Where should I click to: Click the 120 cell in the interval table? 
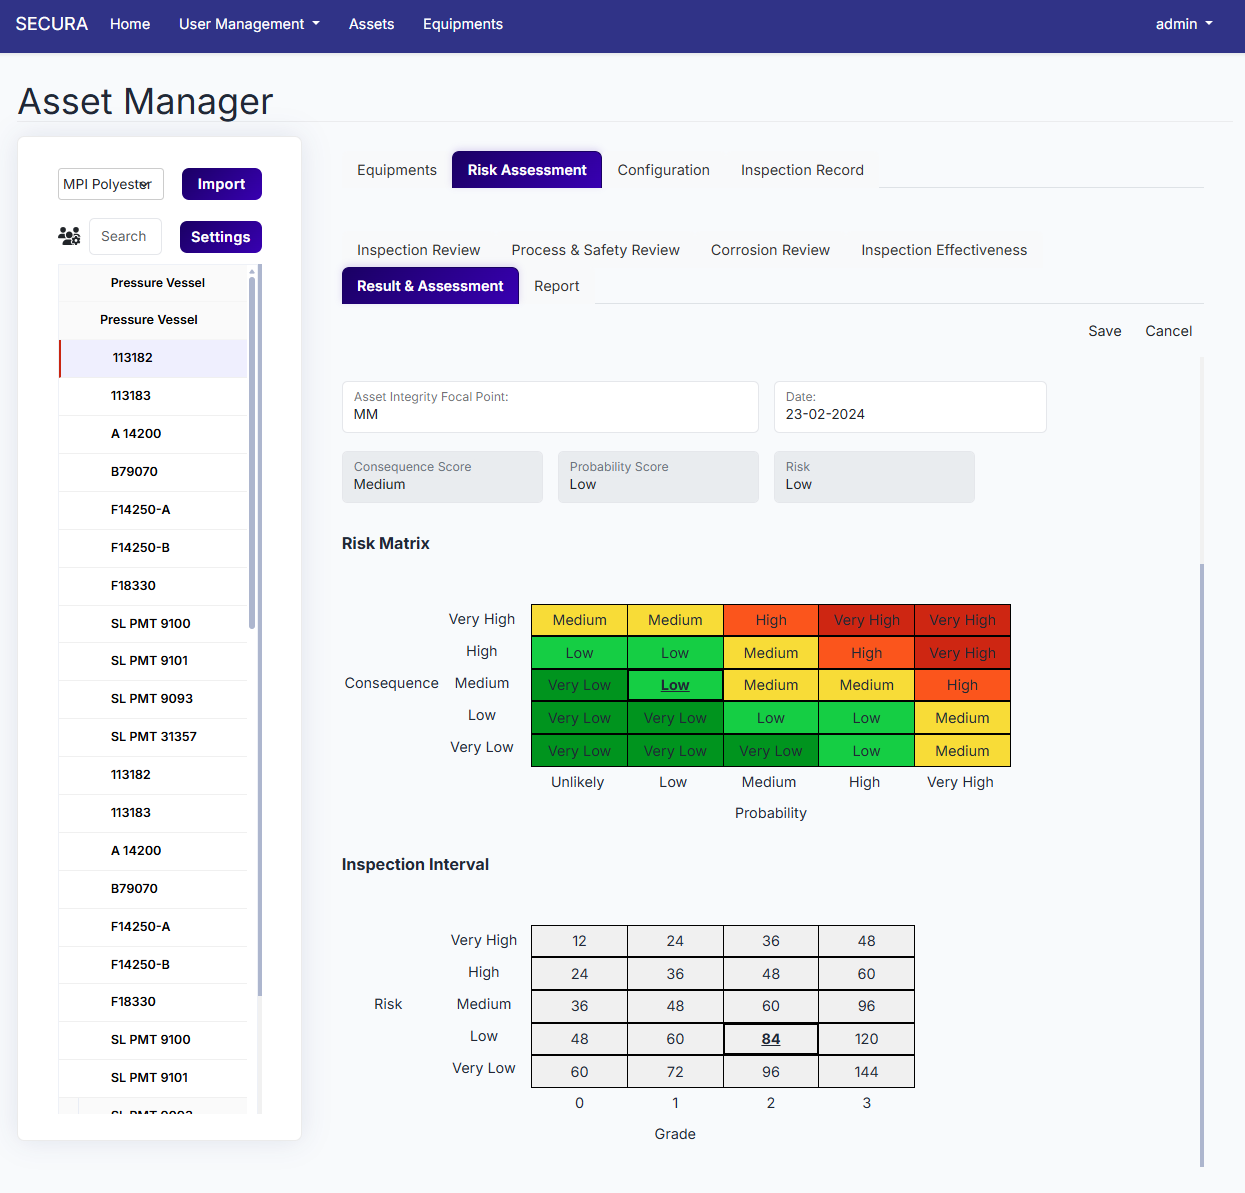867,1039
